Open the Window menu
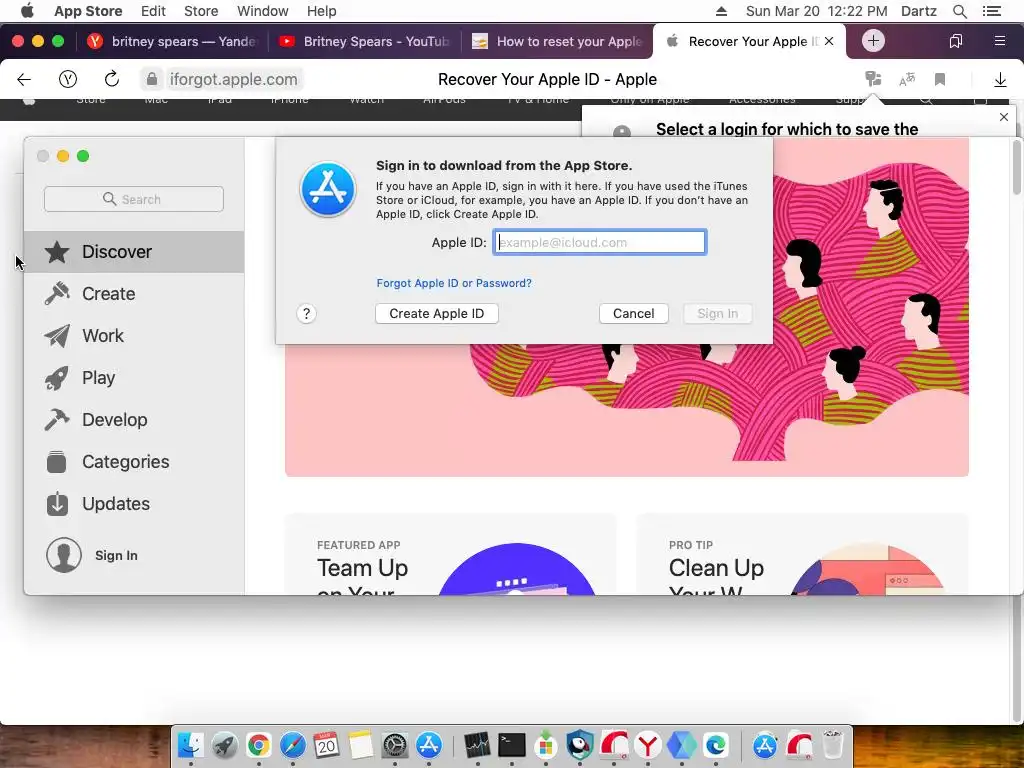Image resolution: width=1024 pixels, height=768 pixels. click(x=263, y=11)
